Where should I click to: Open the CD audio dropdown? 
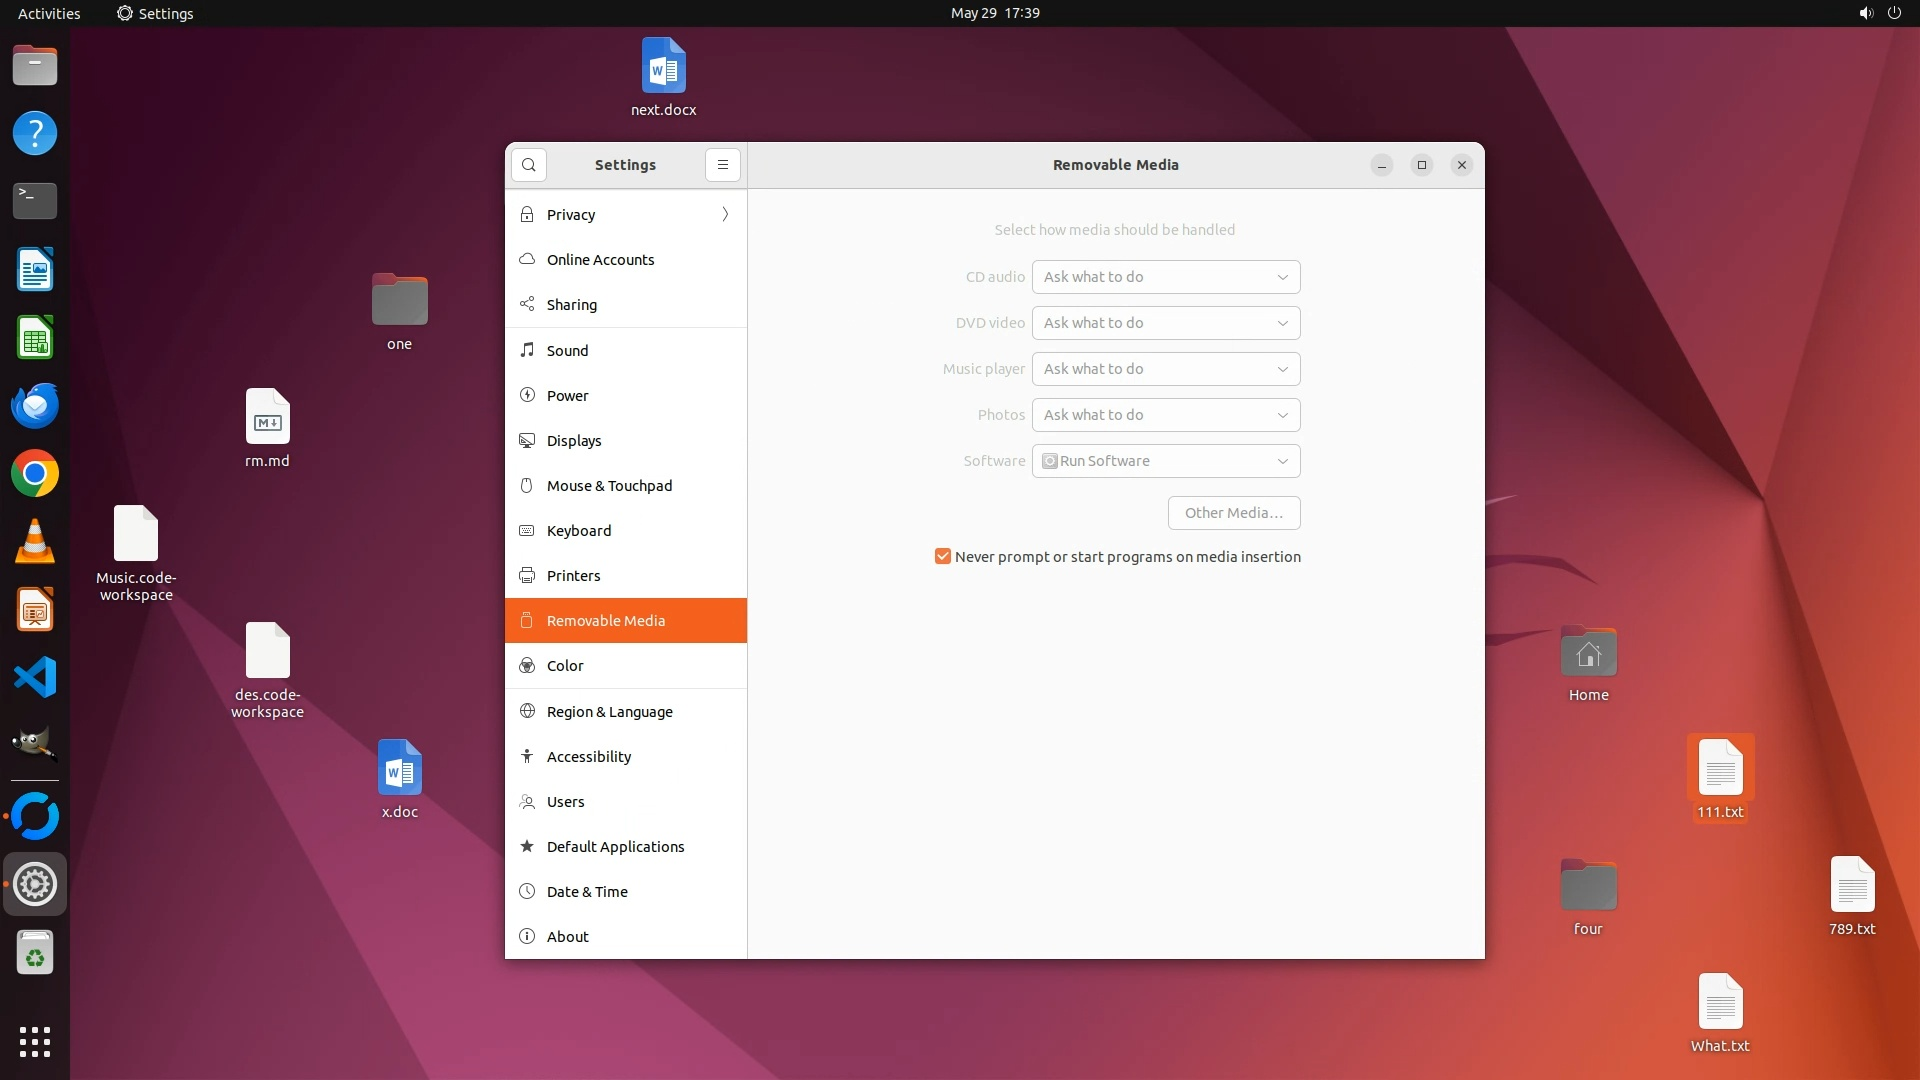point(1165,277)
